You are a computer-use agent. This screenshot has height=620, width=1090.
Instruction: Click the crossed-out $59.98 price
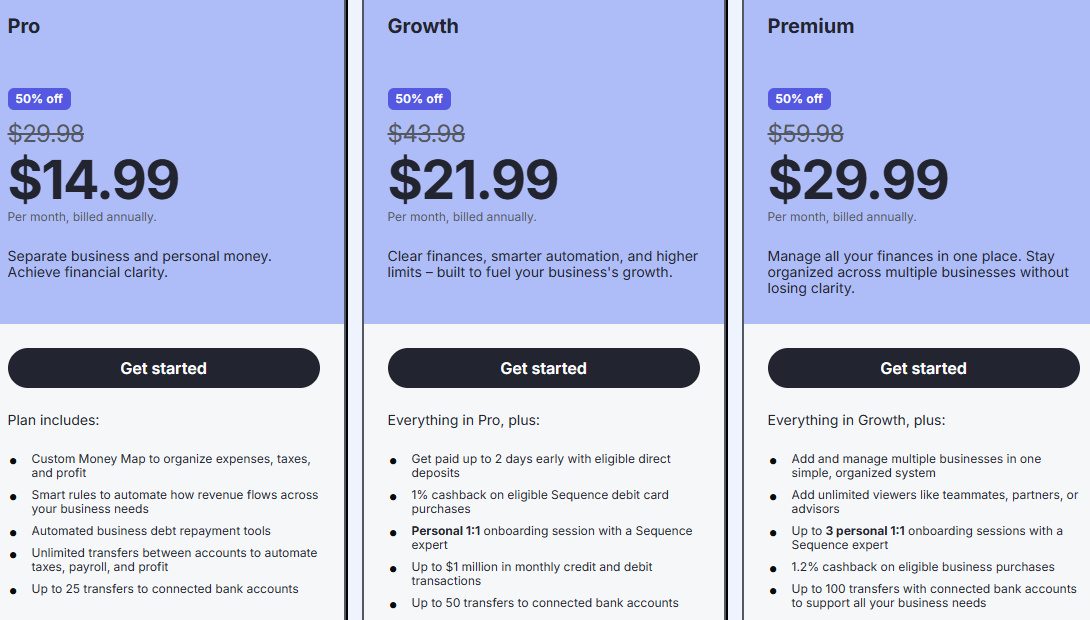point(805,133)
